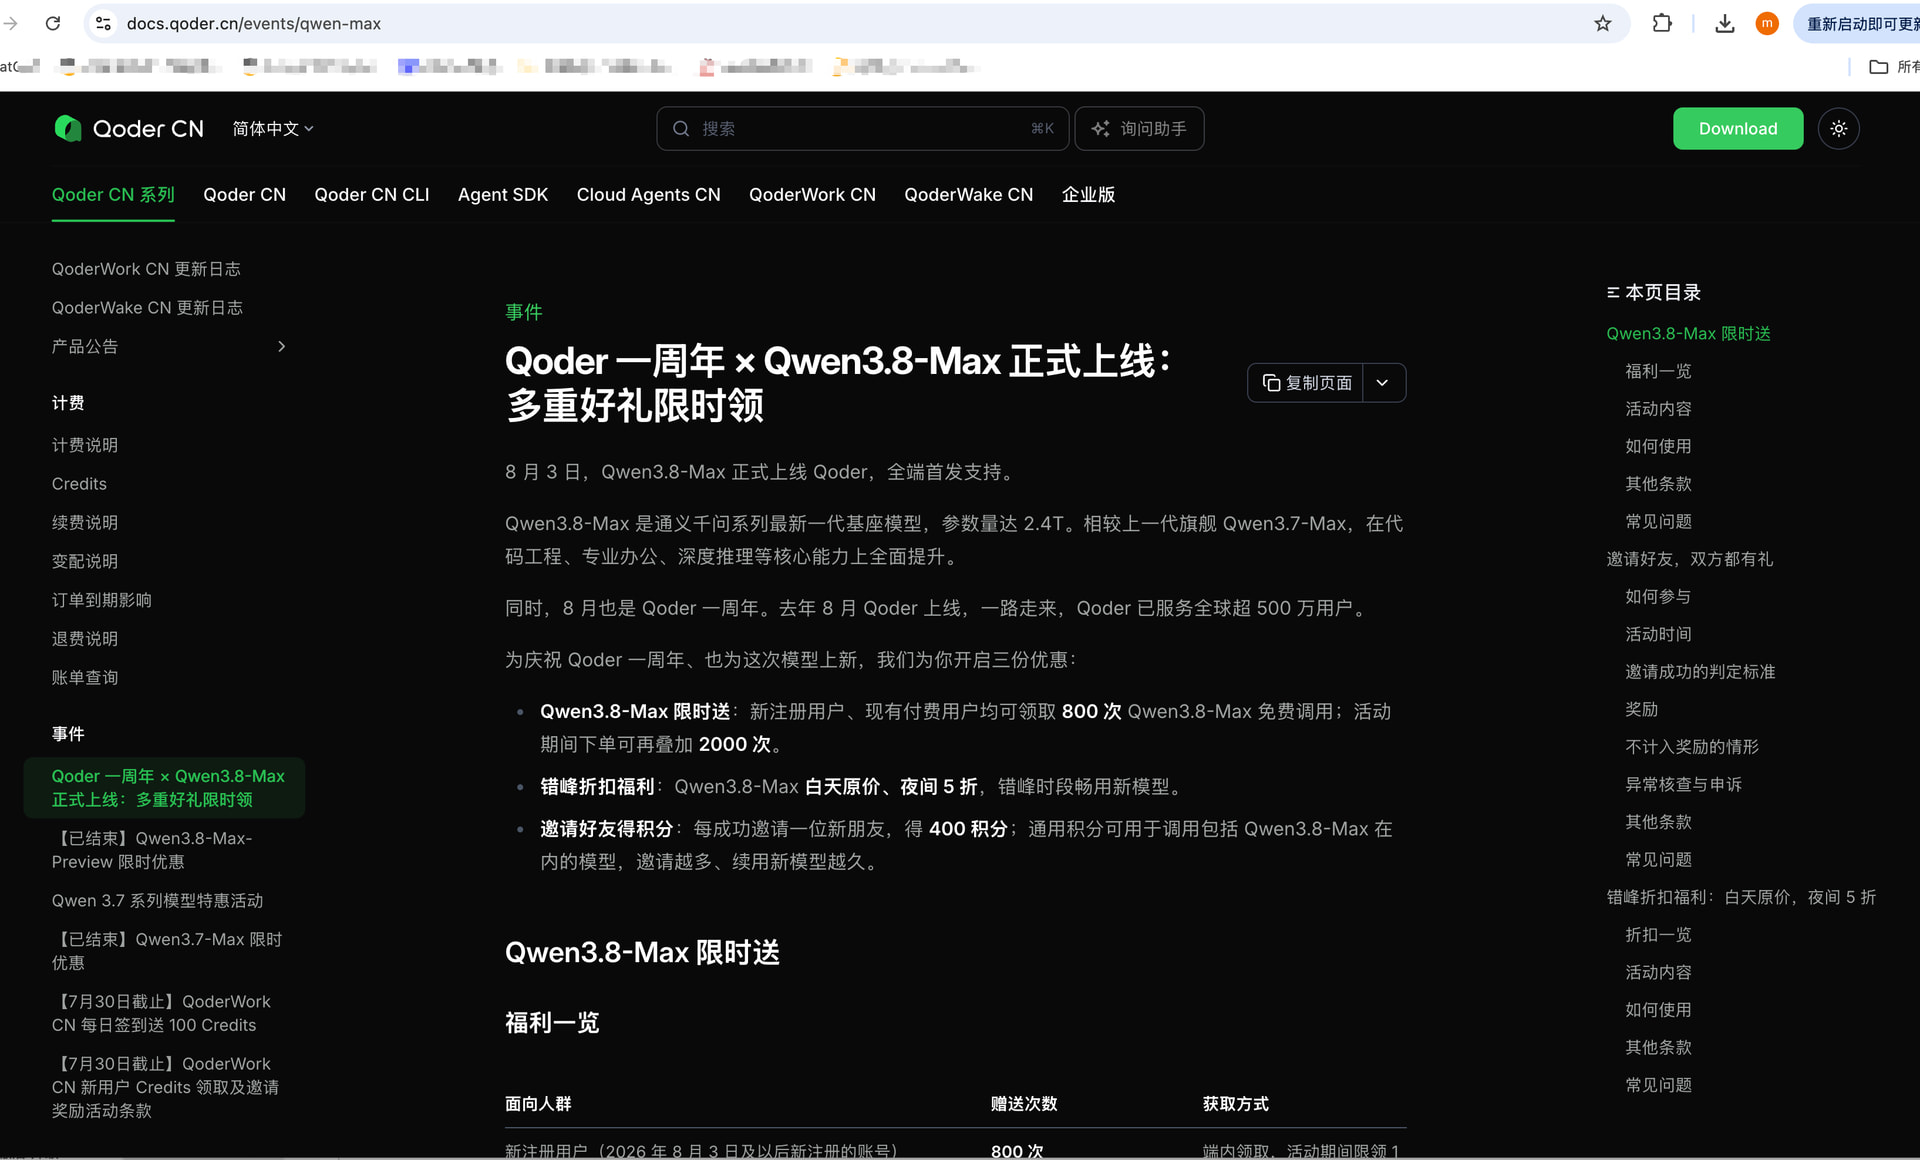
Task: Click the 重新启动即可更新 browser update button
Action: [x=1857, y=23]
